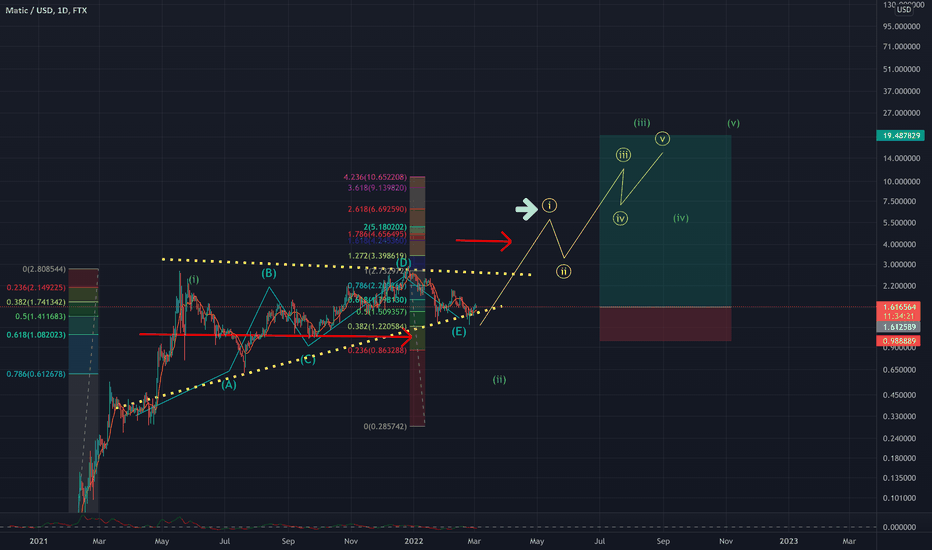This screenshot has width=932, height=550.
Task: Click the 7.500000 price axis label
Action: coord(899,201)
